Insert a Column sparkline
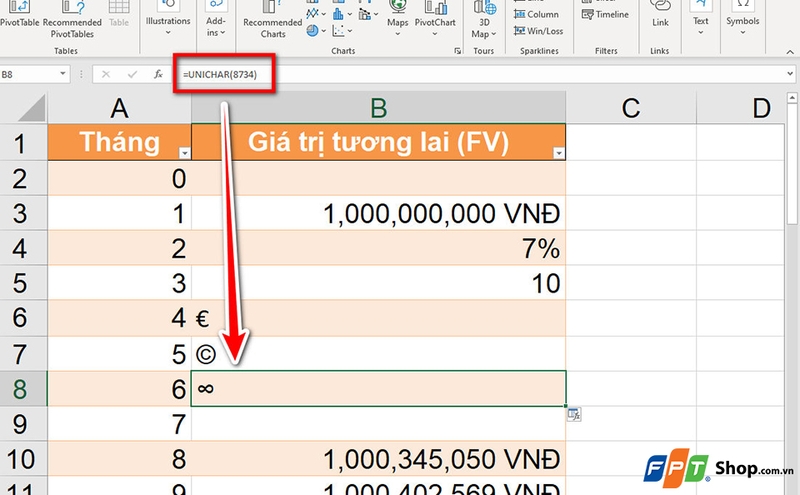The width and height of the screenshot is (800, 495). click(536, 14)
